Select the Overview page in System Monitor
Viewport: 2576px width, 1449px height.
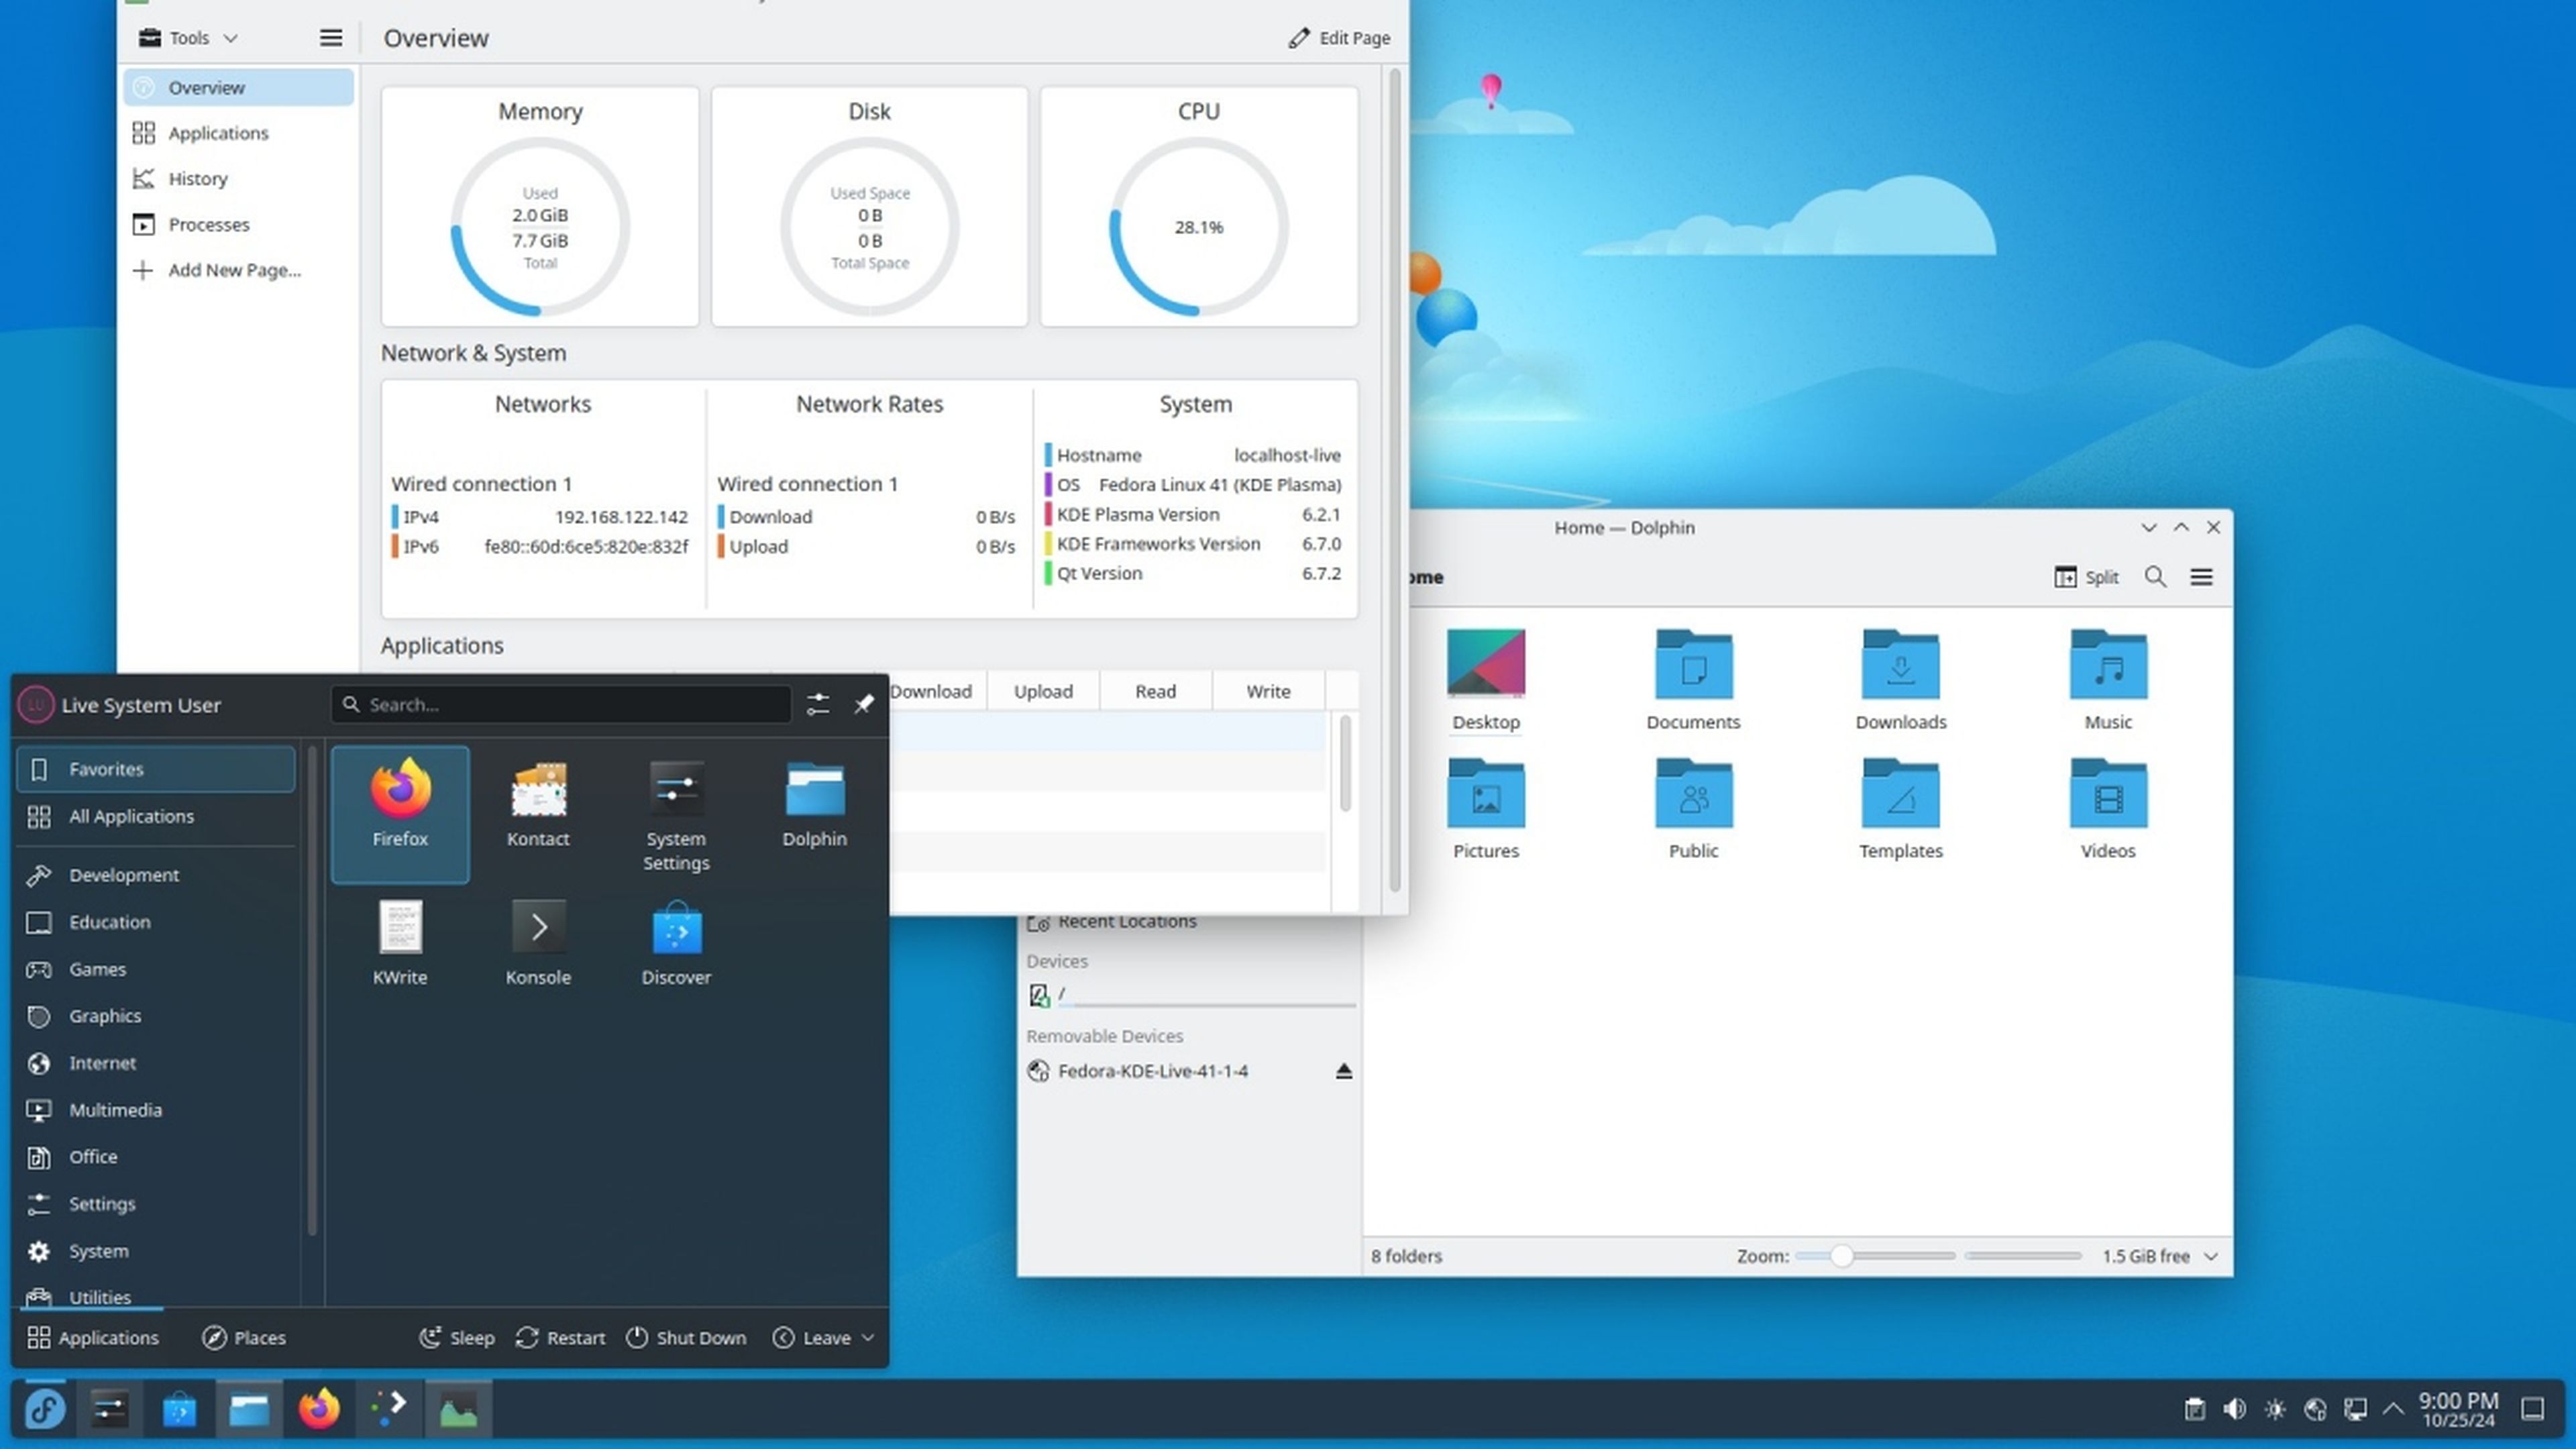click(238, 87)
